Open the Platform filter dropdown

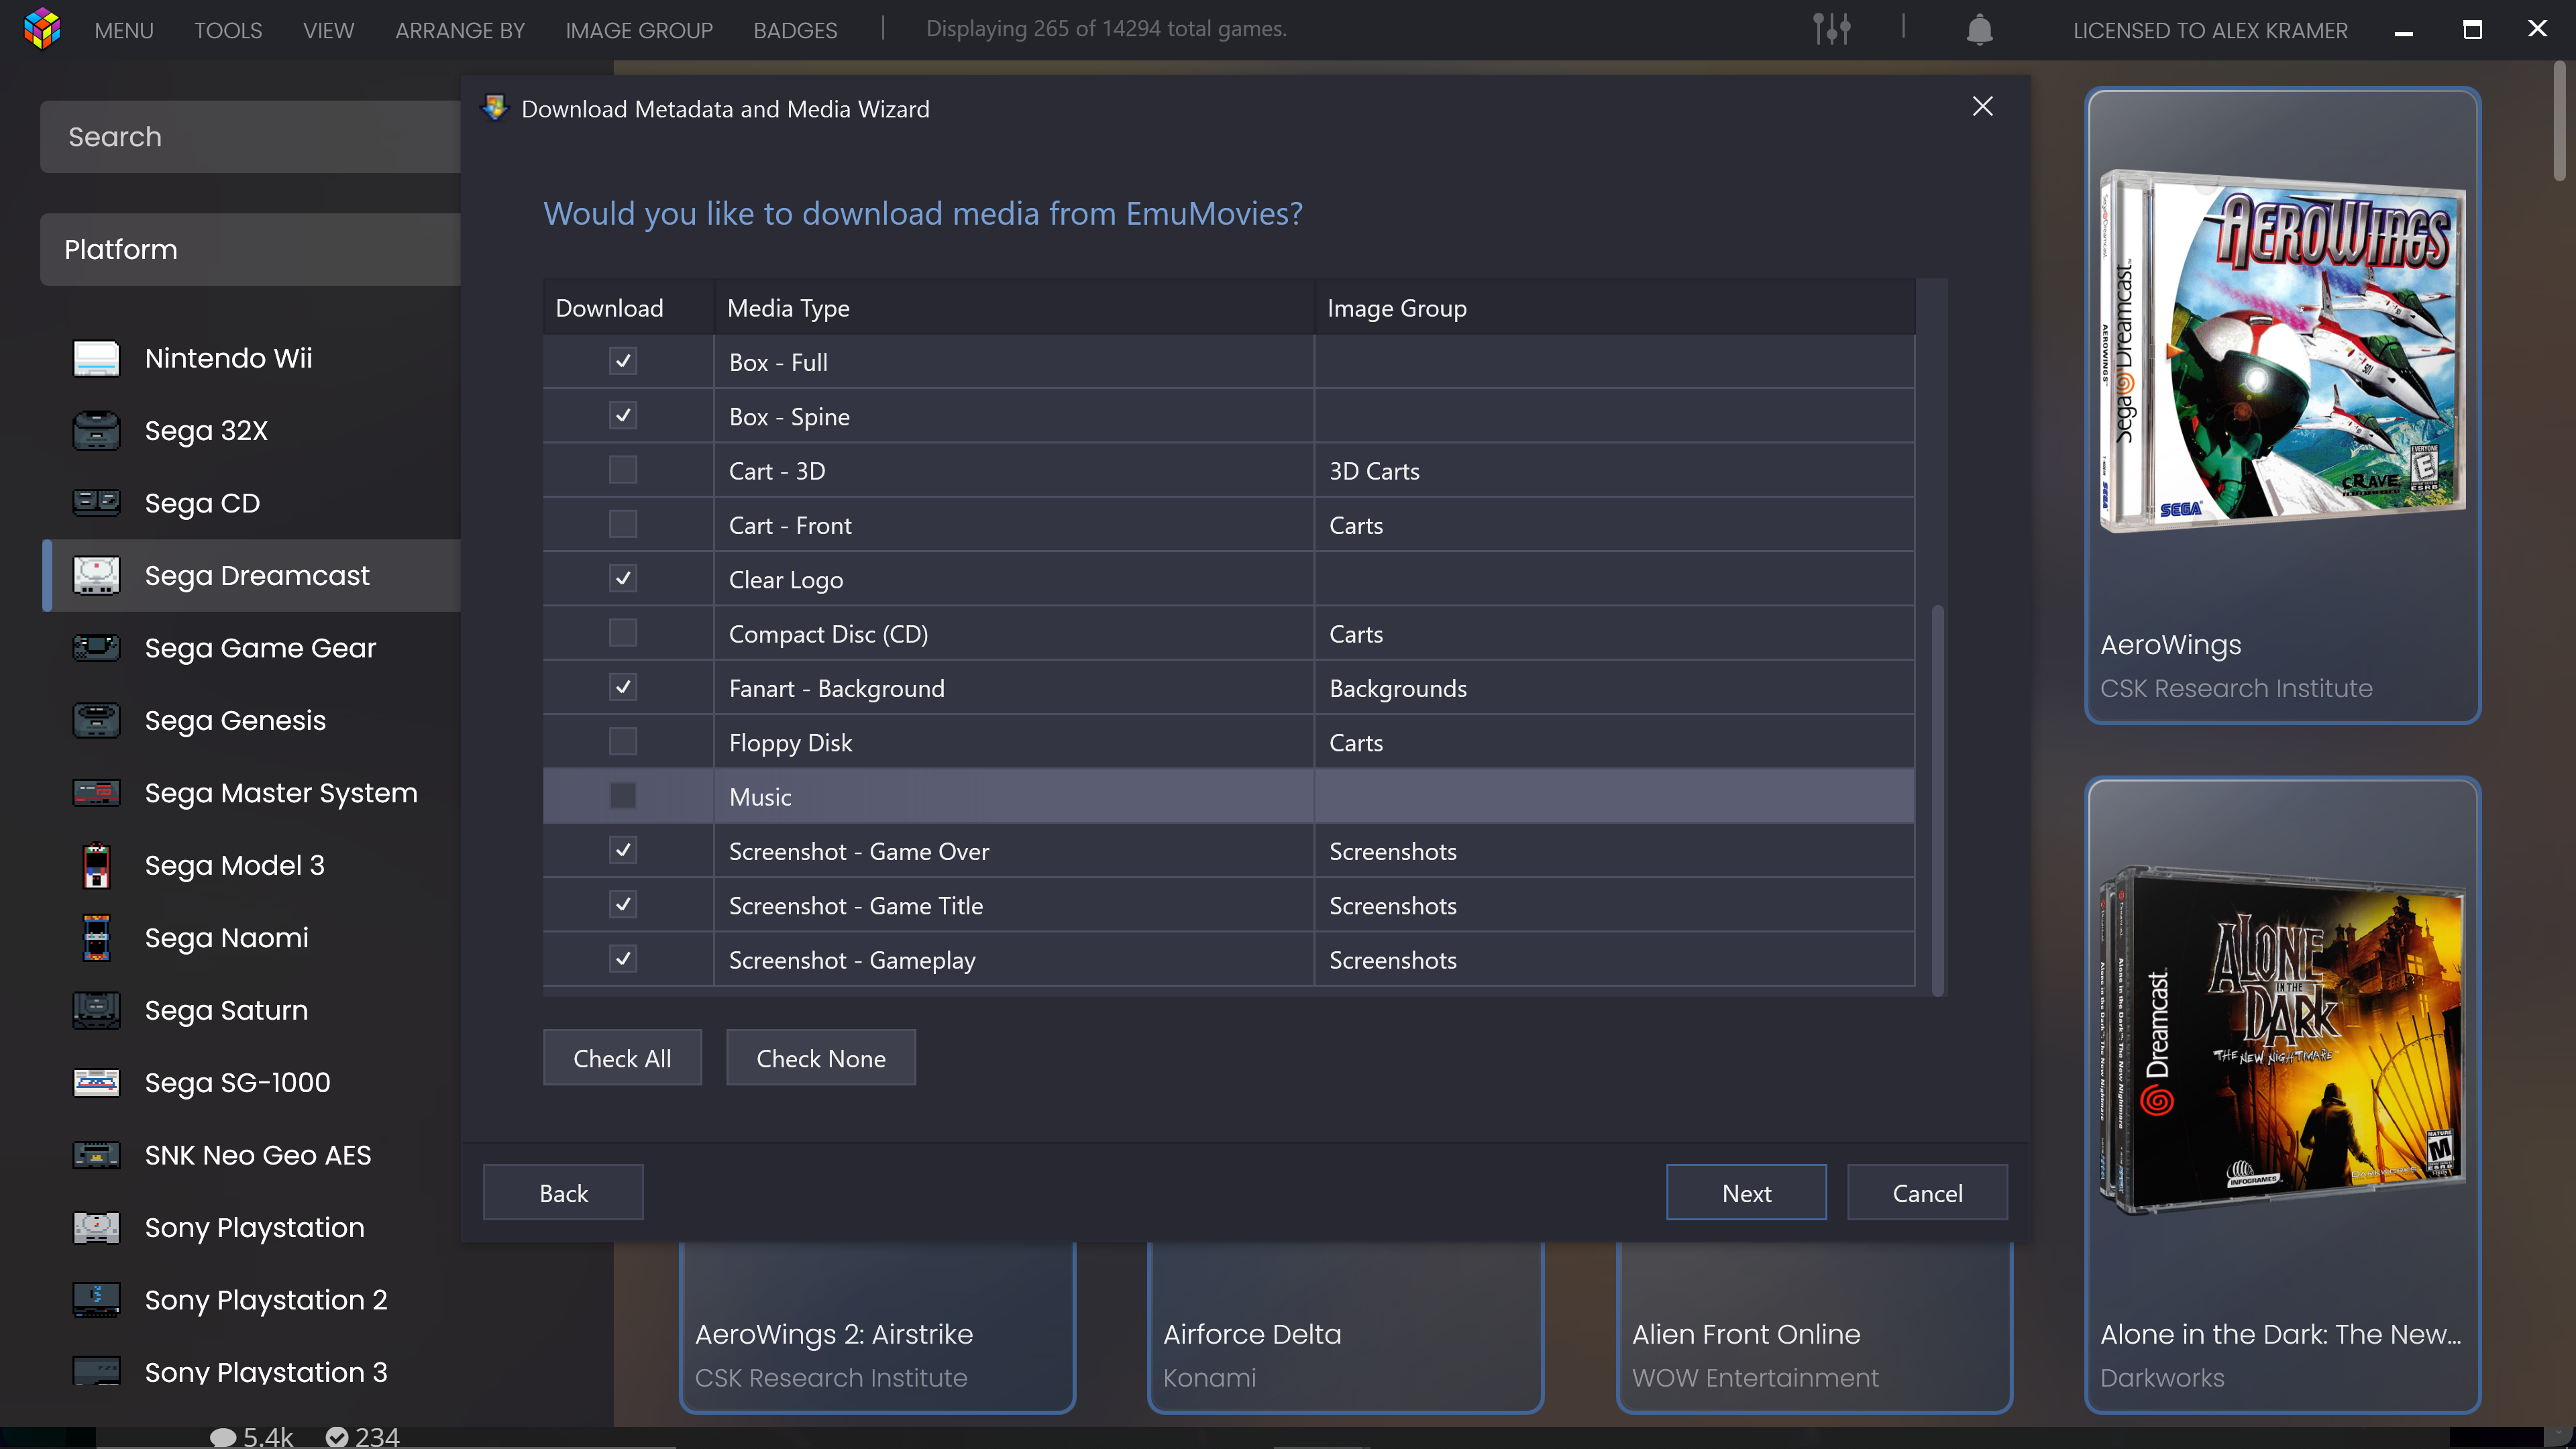250,249
